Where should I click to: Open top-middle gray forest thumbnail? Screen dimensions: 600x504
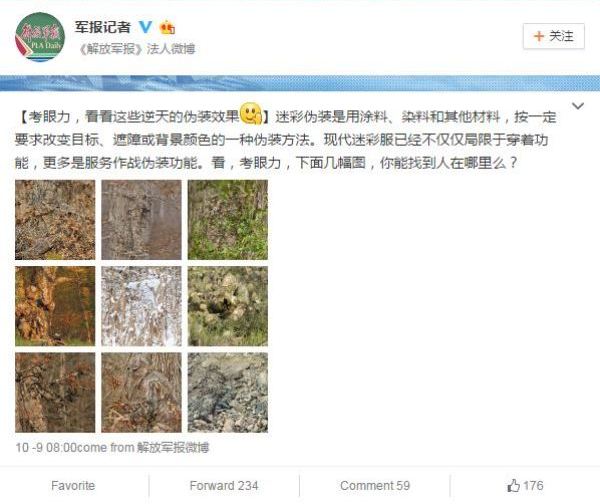pyautogui.click(x=141, y=220)
